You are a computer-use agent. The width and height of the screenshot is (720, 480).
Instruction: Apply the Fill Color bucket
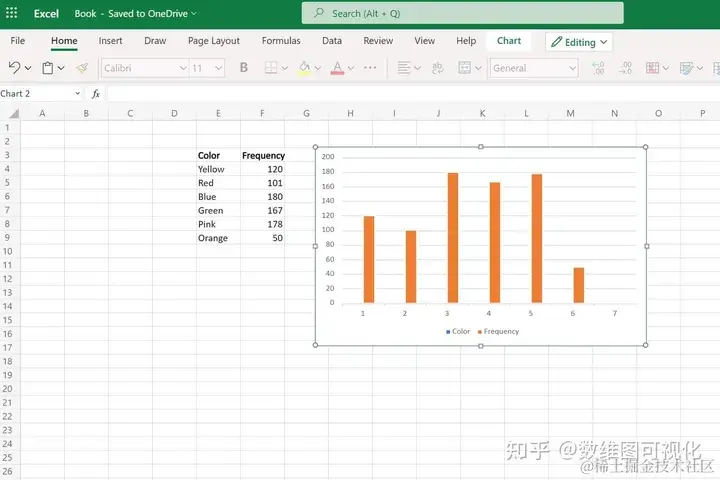(x=304, y=68)
